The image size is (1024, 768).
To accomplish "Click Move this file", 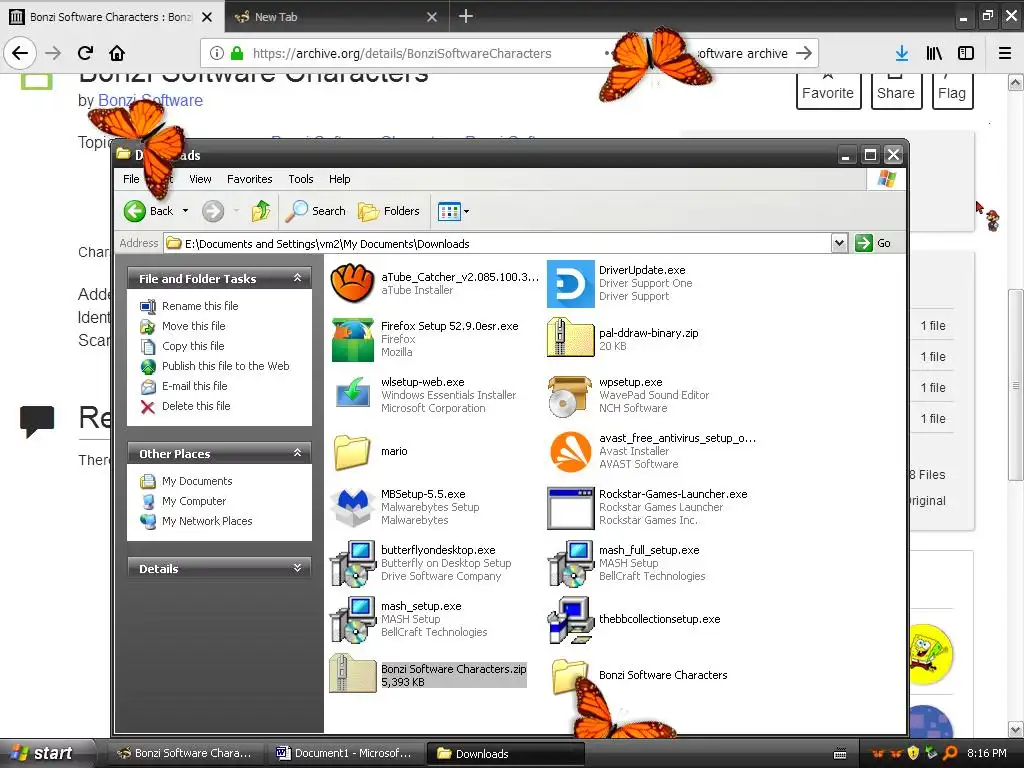I will tap(193, 326).
